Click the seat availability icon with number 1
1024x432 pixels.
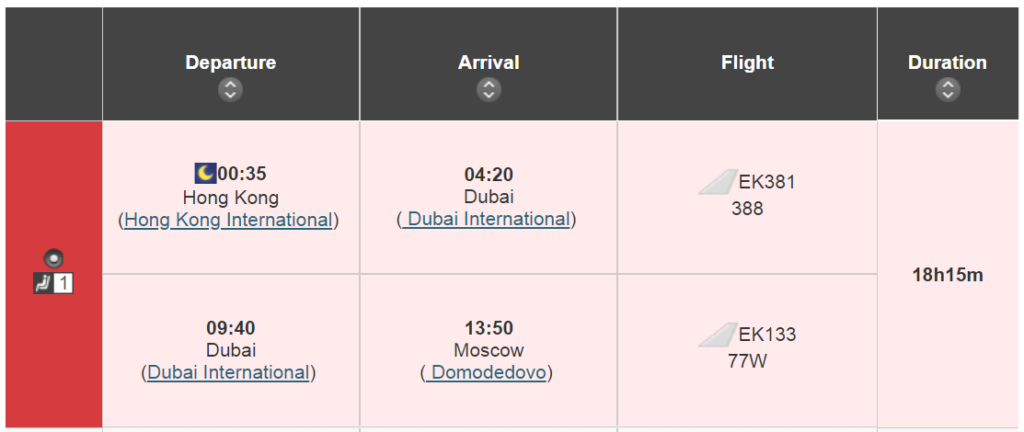pyautogui.click(x=54, y=283)
